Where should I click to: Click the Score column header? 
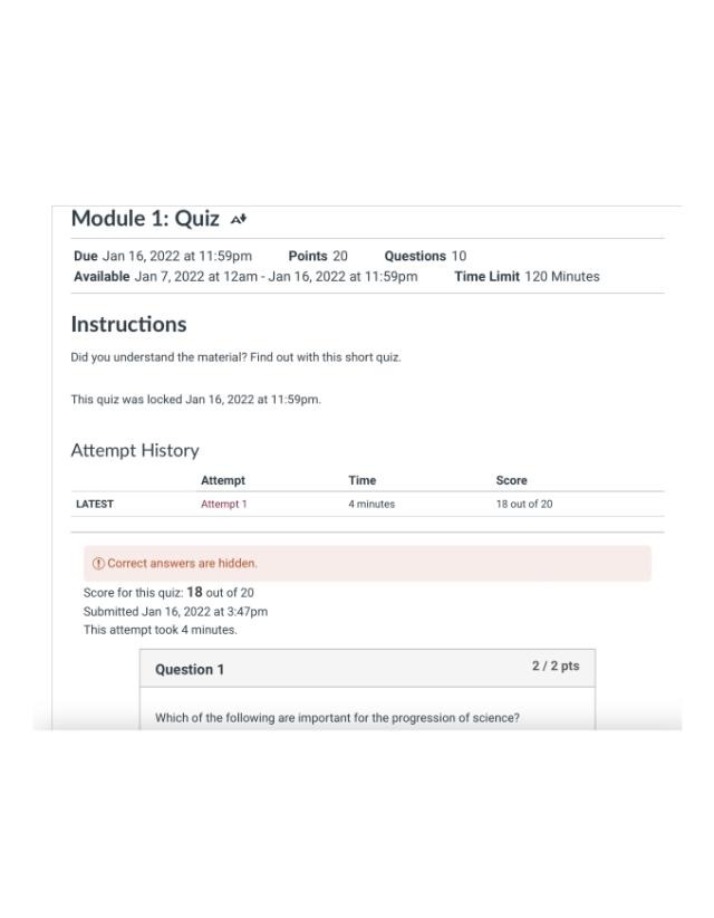pyautogui.click(x=512, y=480)
